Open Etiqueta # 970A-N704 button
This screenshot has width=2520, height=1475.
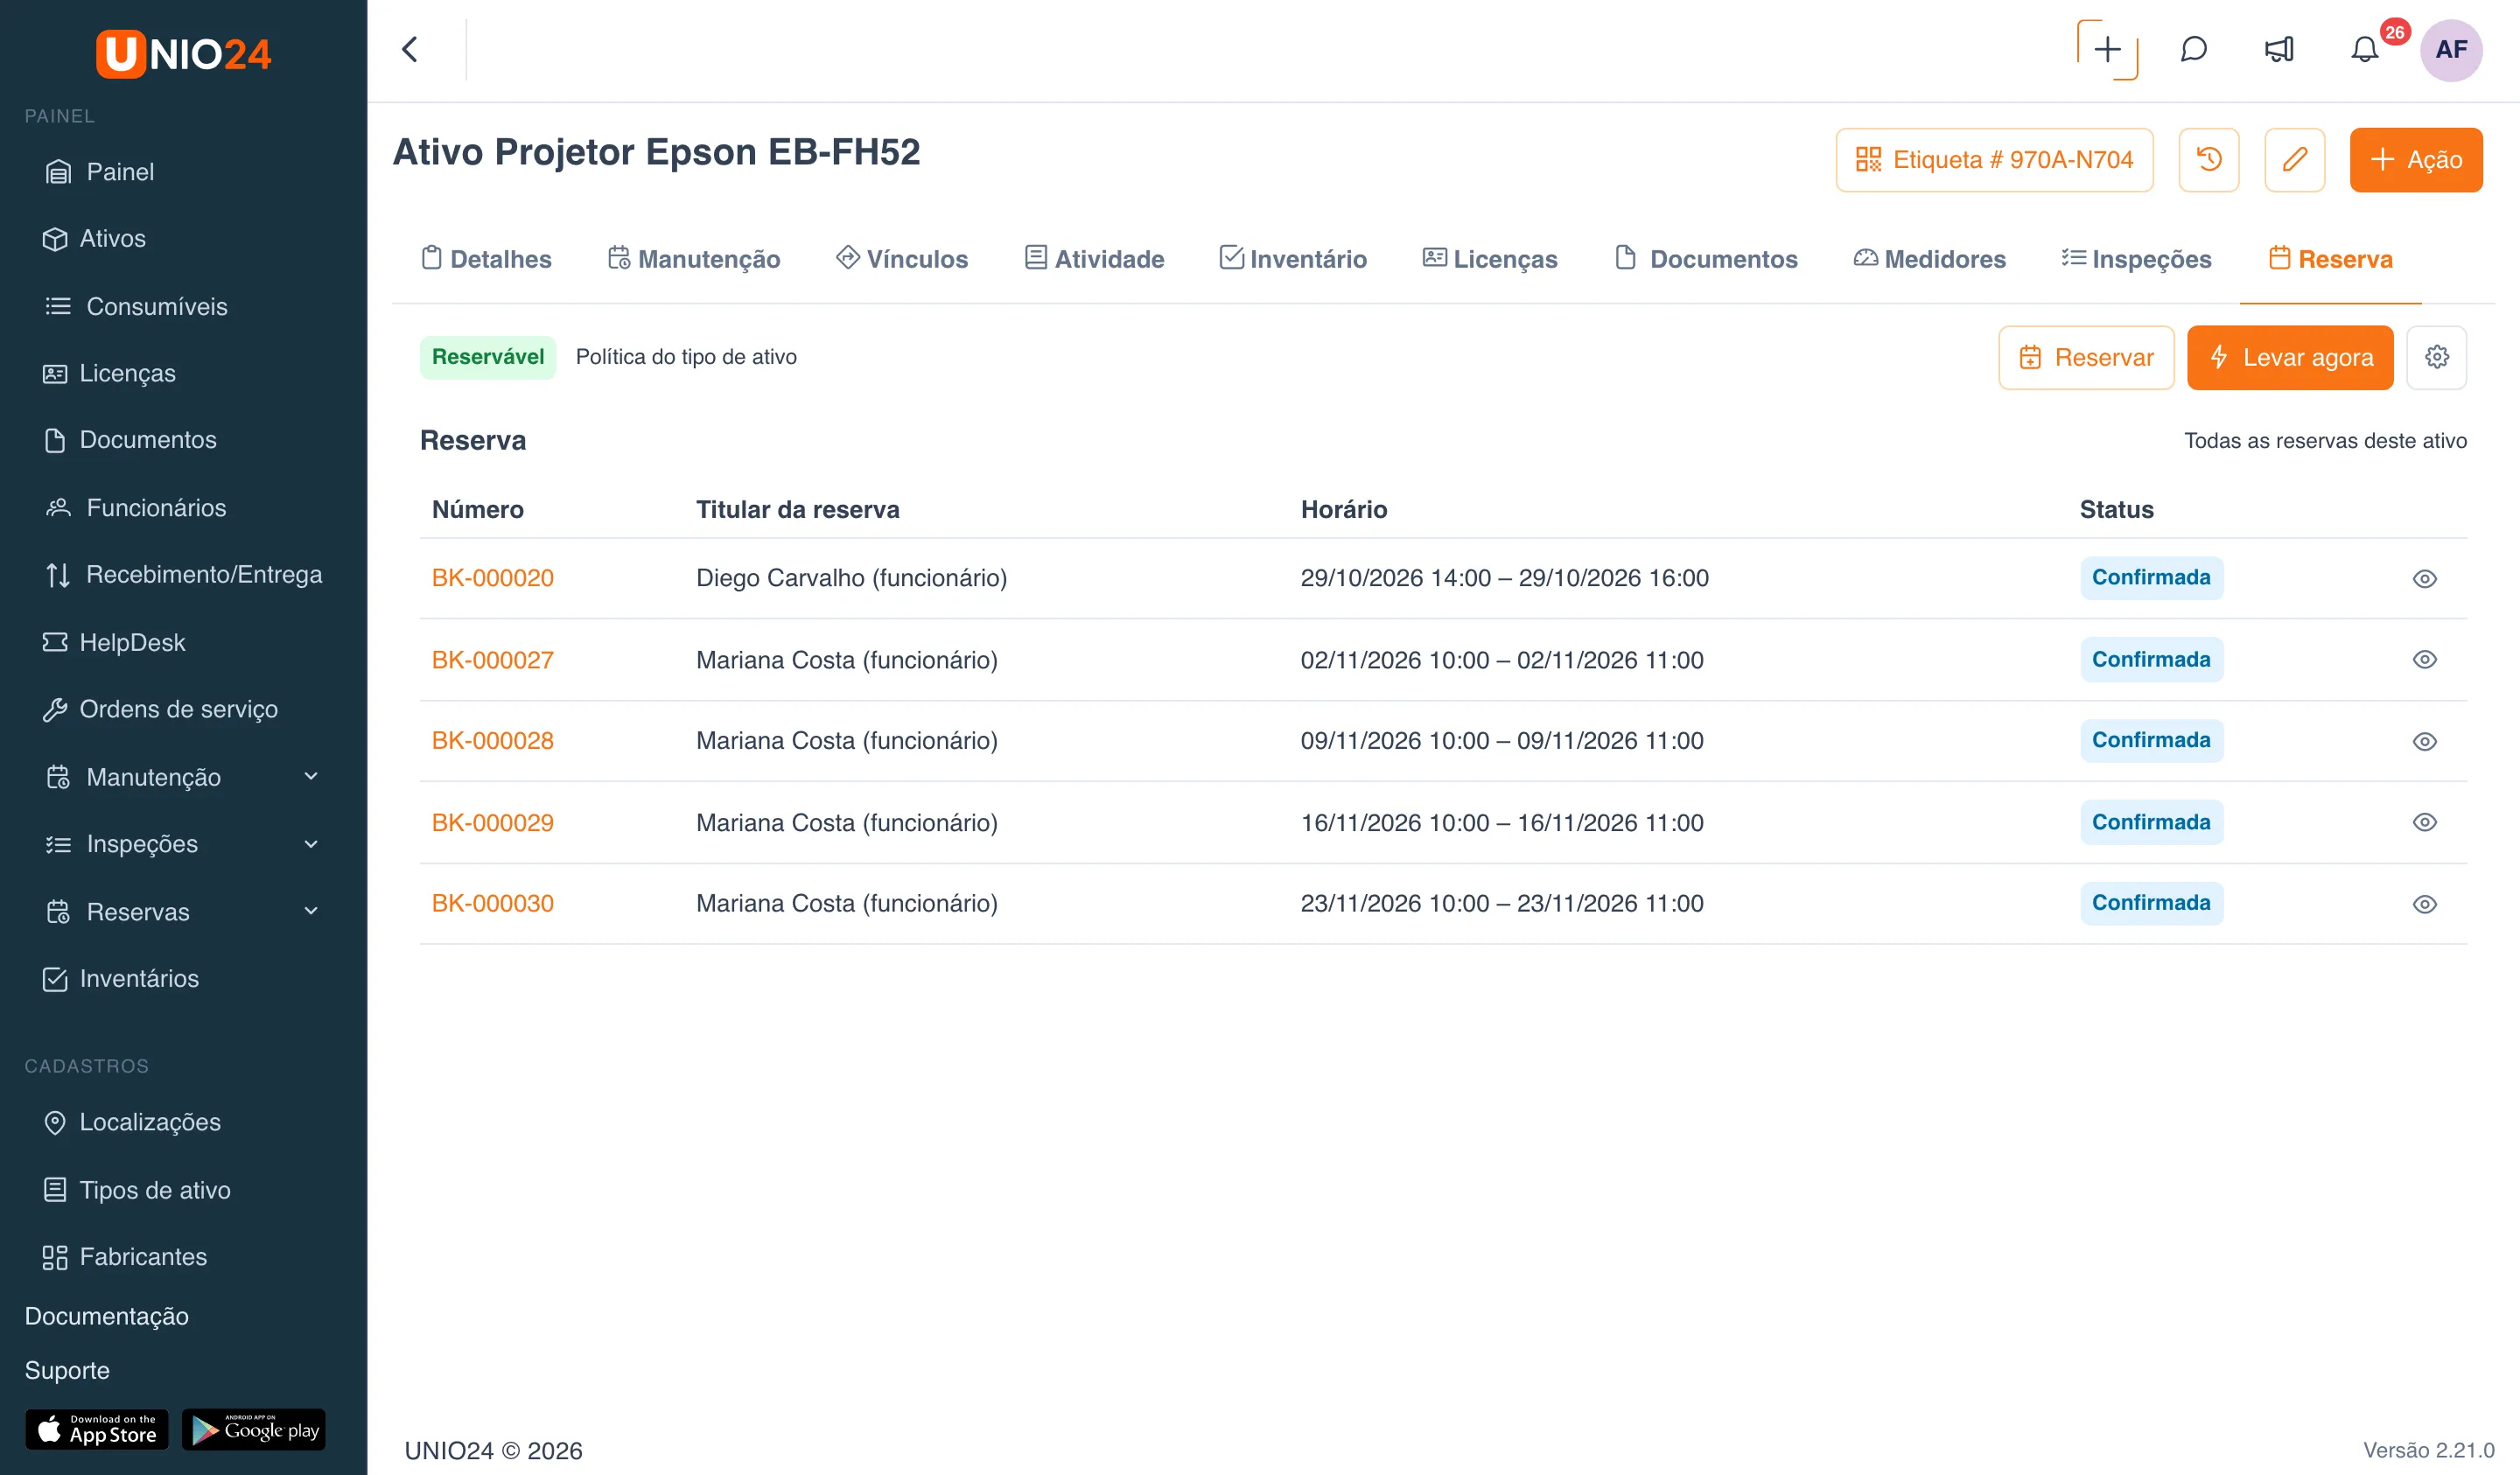click(x=1993, y=159)
